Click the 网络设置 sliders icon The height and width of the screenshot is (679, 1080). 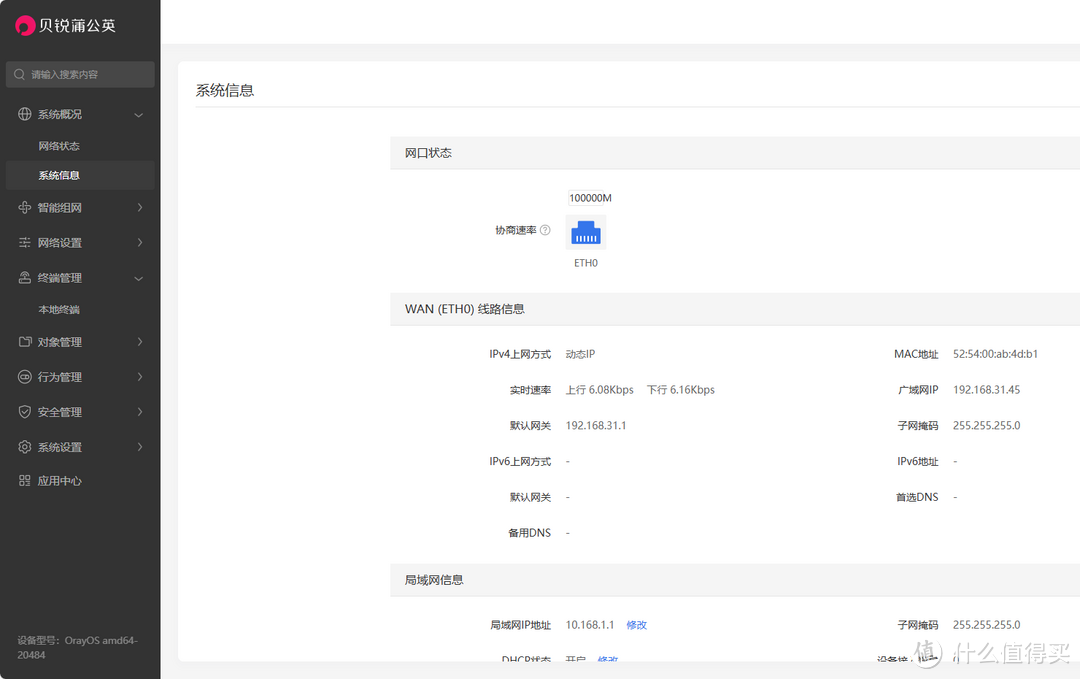click(25, 243)
